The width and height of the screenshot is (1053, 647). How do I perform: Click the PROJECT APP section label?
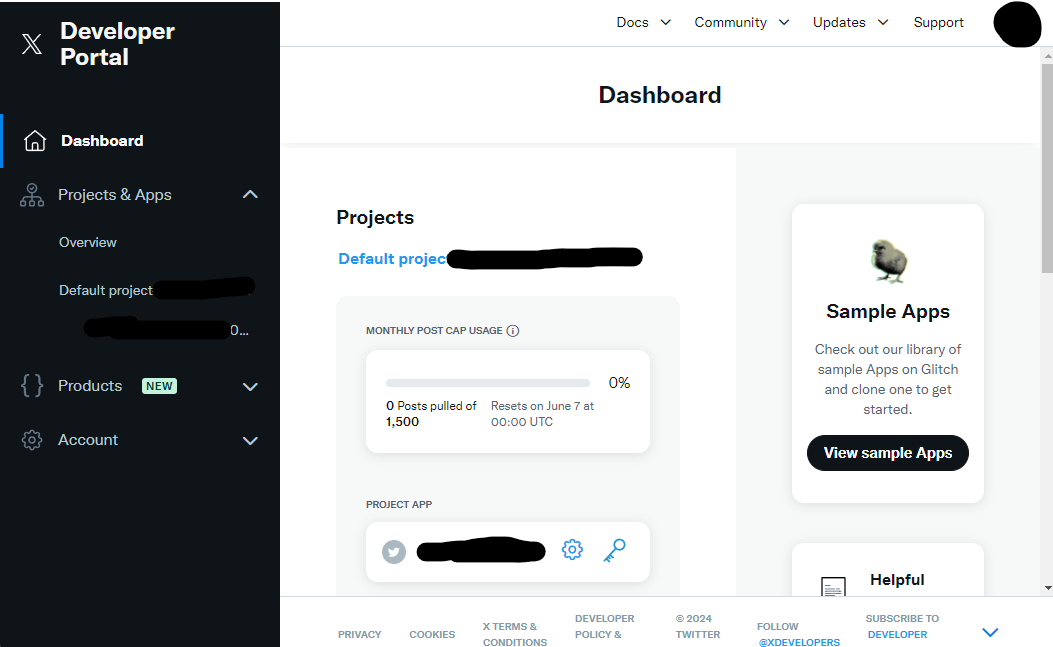click(399, 505)
